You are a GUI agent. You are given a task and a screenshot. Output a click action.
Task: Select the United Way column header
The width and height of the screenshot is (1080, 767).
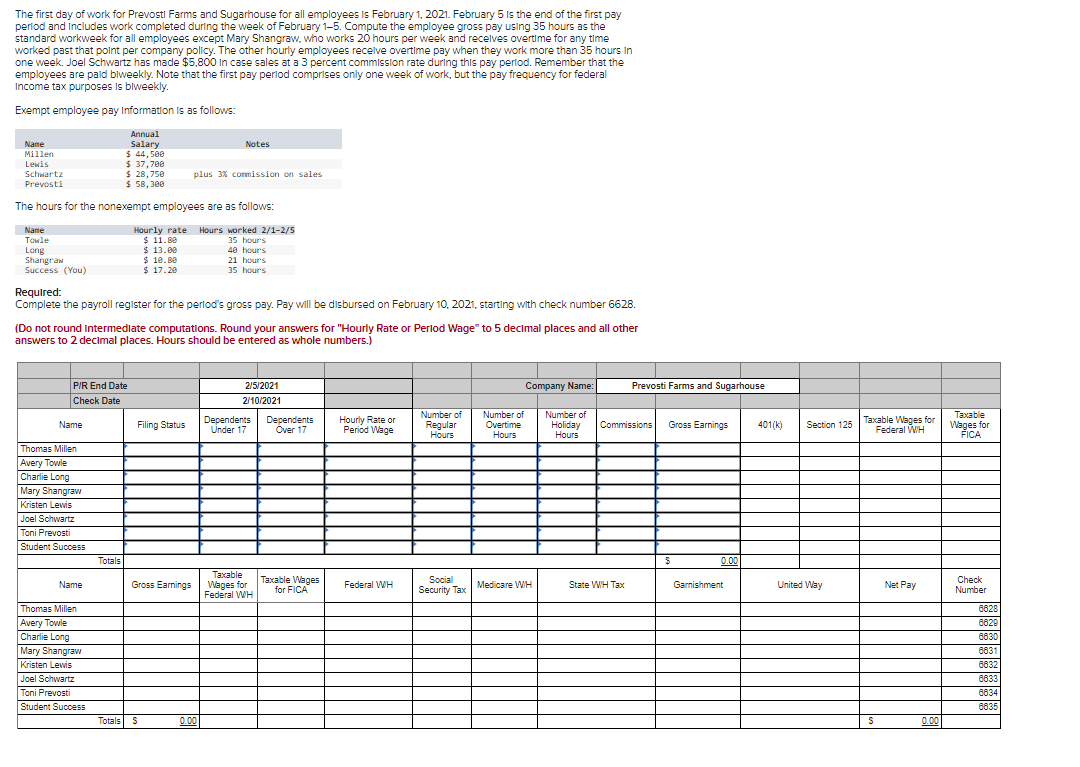point(800,585)
